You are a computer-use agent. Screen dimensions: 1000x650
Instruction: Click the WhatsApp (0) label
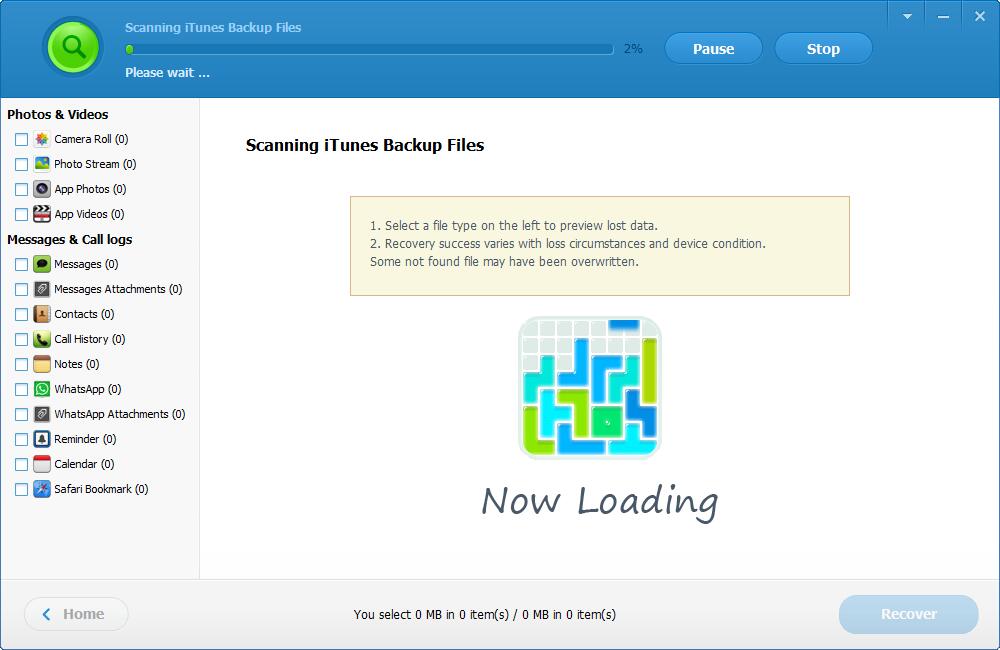click(x=87, y=389)
